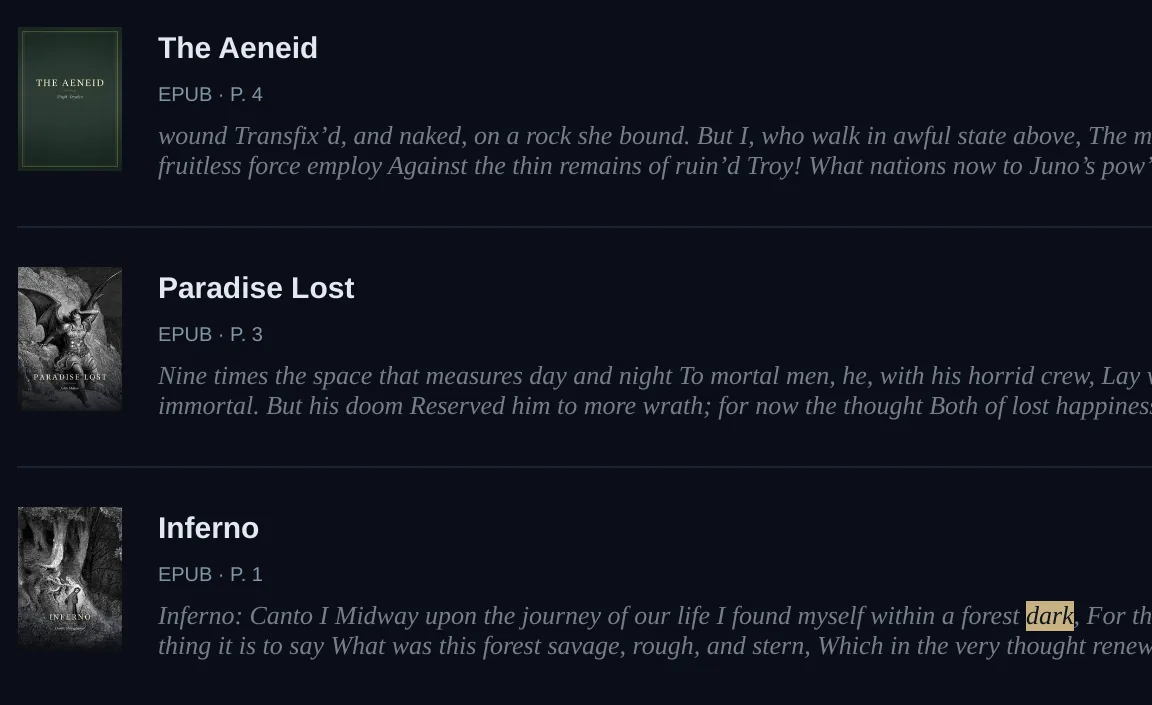The image size is (1152, 705).
Task: Open the Inferno cover thumbnail
Action: click(x=70, y=578)
